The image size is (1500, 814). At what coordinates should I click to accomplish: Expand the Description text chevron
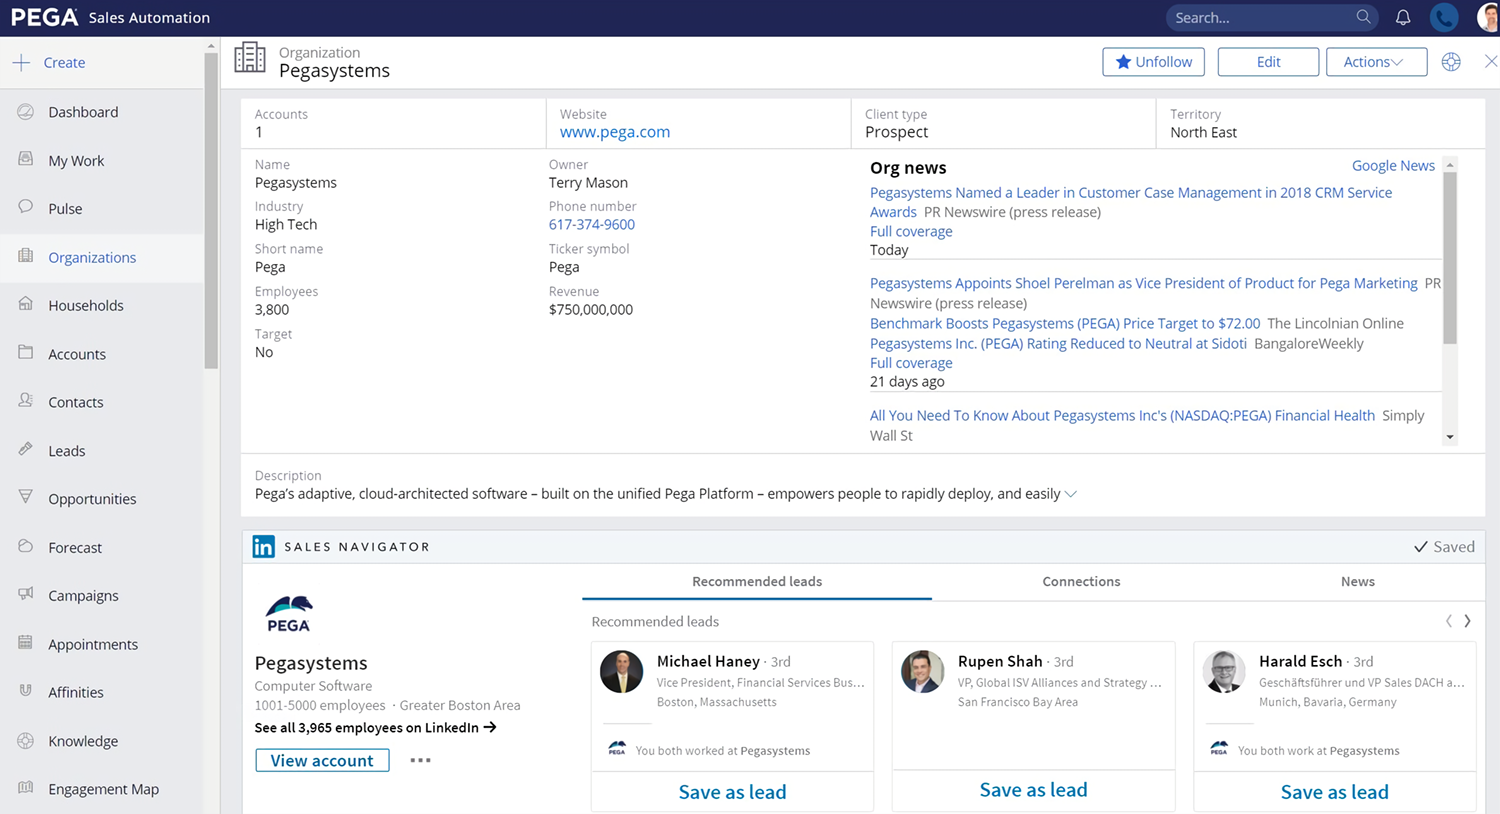tap(1071, 494)
